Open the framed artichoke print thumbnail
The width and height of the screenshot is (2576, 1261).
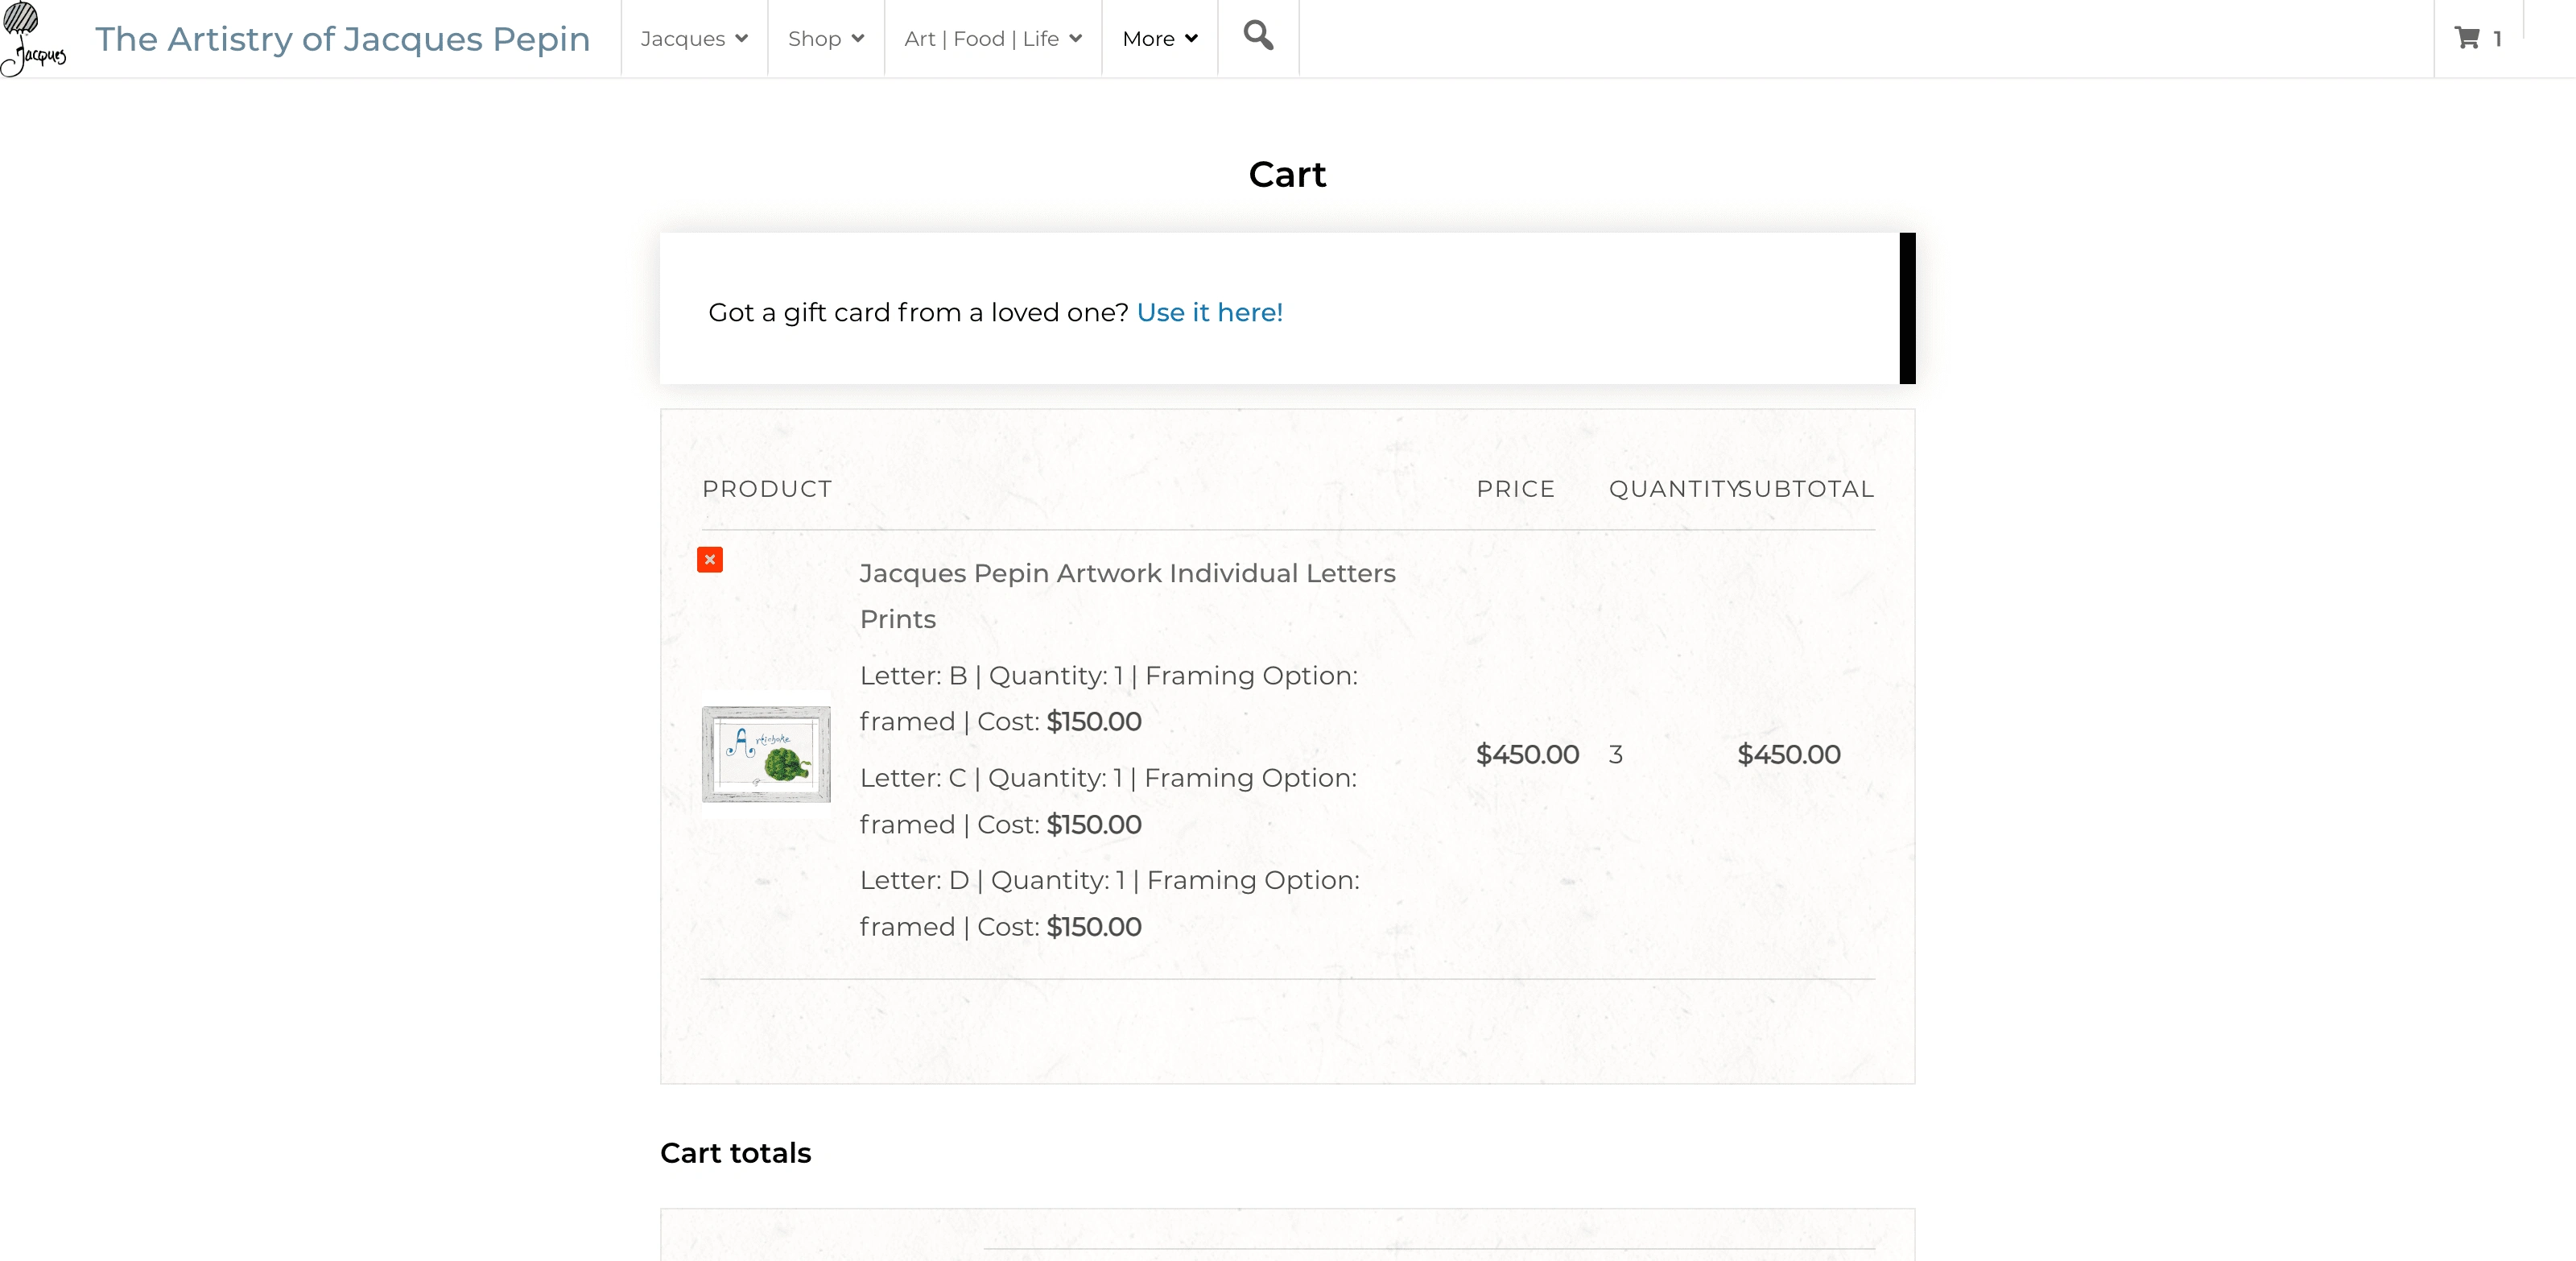coord(766,754)
